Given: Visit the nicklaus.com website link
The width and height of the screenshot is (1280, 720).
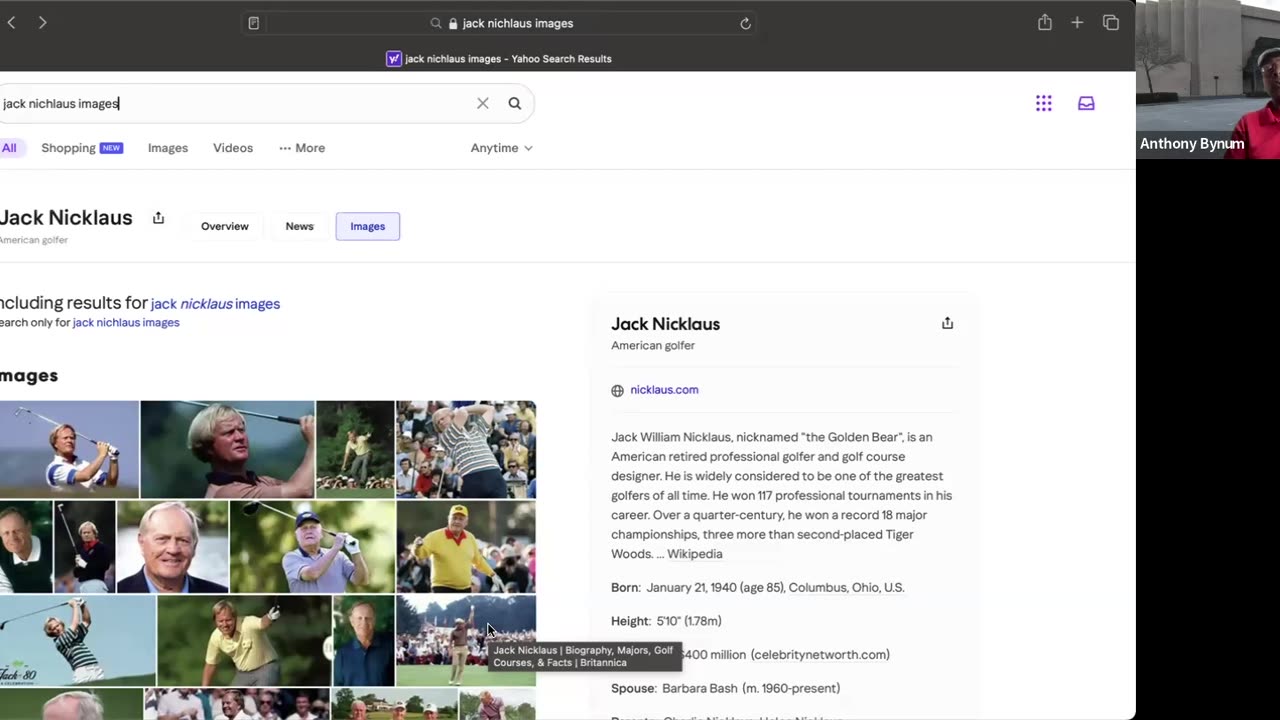Looking at the screenshot, I should tap(664, 390).
